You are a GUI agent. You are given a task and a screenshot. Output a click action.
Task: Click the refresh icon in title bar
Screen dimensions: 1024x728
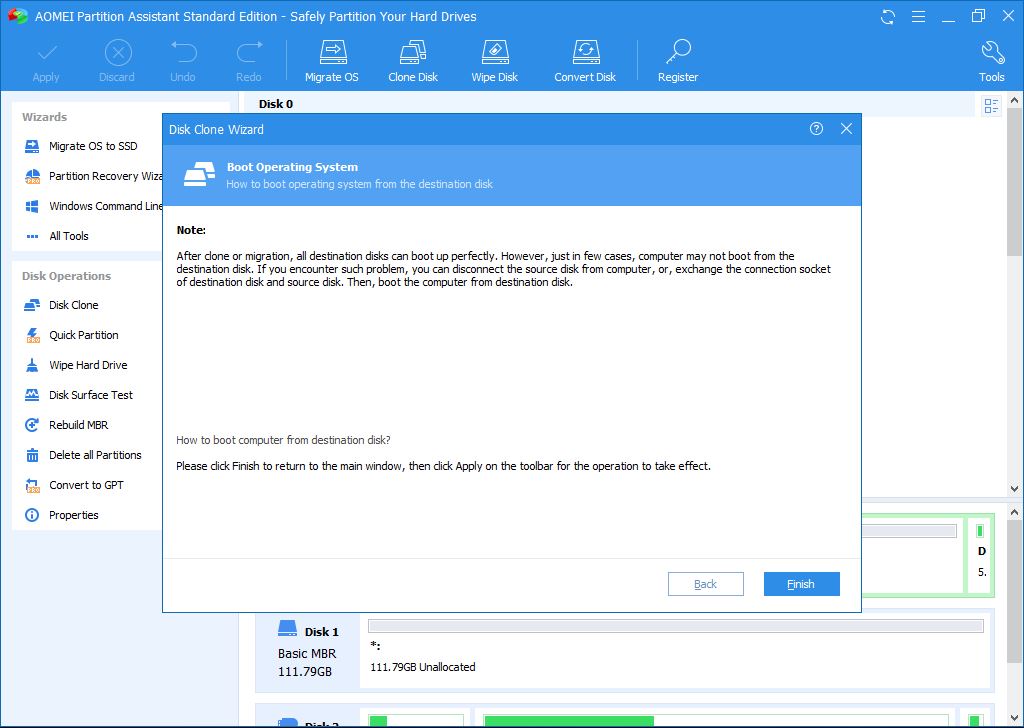click(x=888, y=17)
